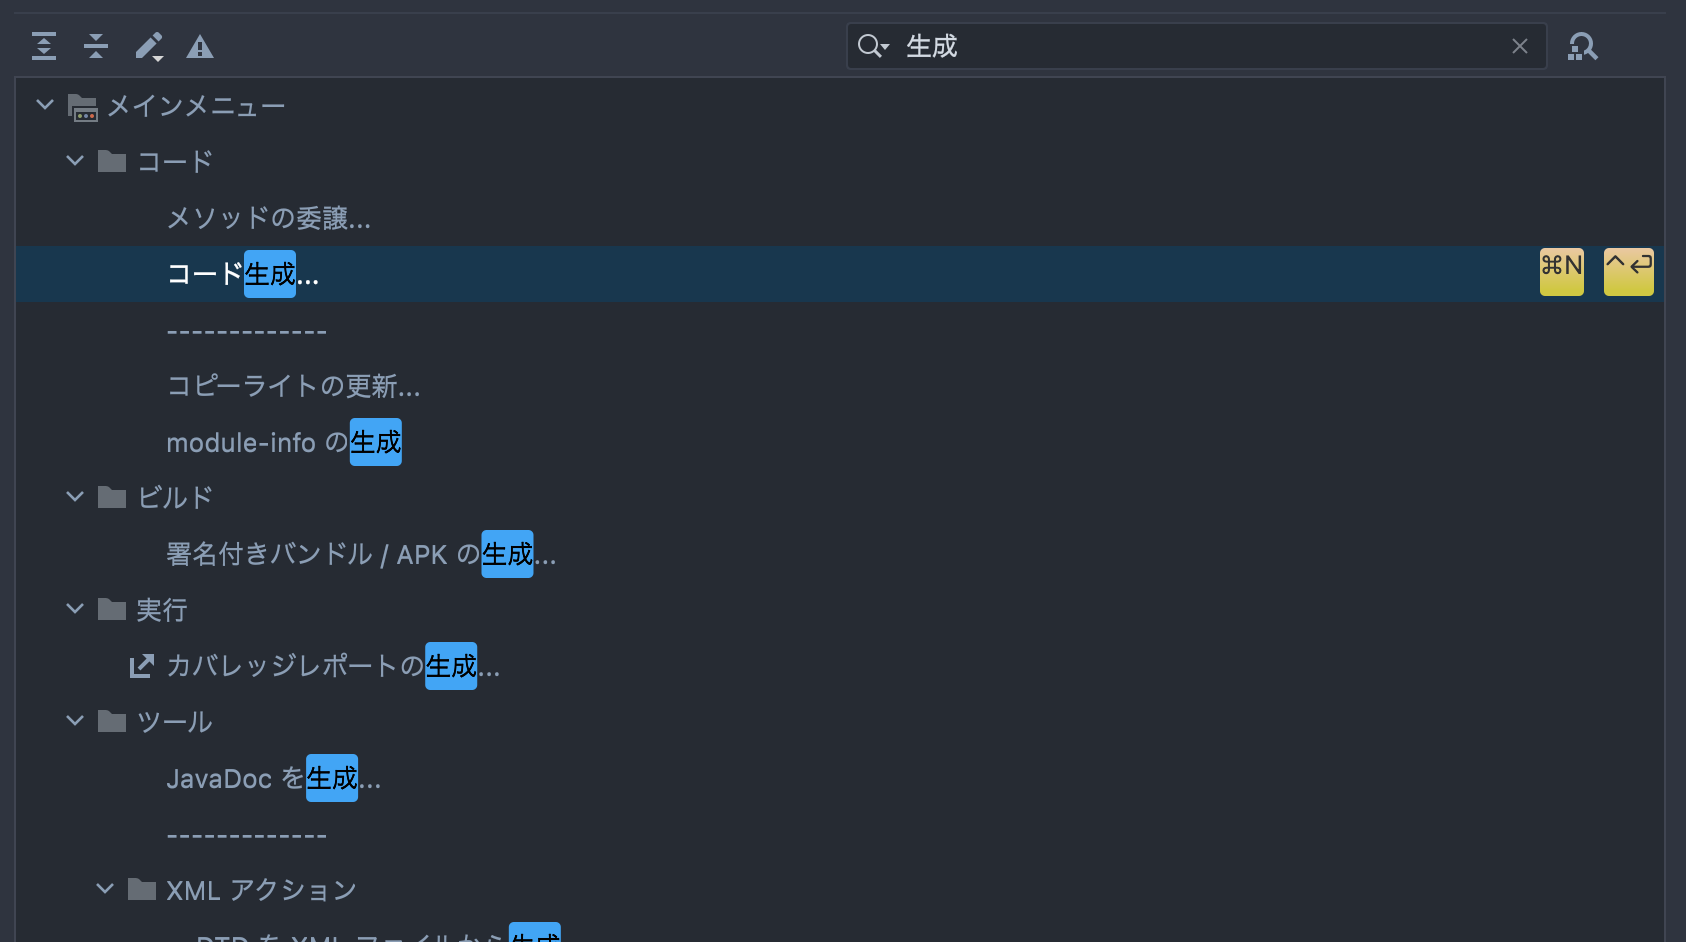The width and height of the screenshot is (1686, 942).
Task: Click the ⌘N shortcut badge
Action: click(1562, 272)
